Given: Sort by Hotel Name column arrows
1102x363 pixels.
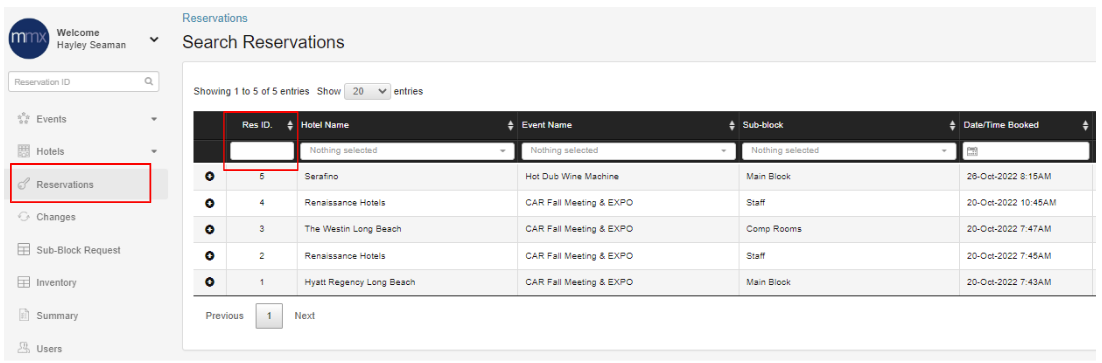Looking at the screenshot, I should [x=511, y=126].
